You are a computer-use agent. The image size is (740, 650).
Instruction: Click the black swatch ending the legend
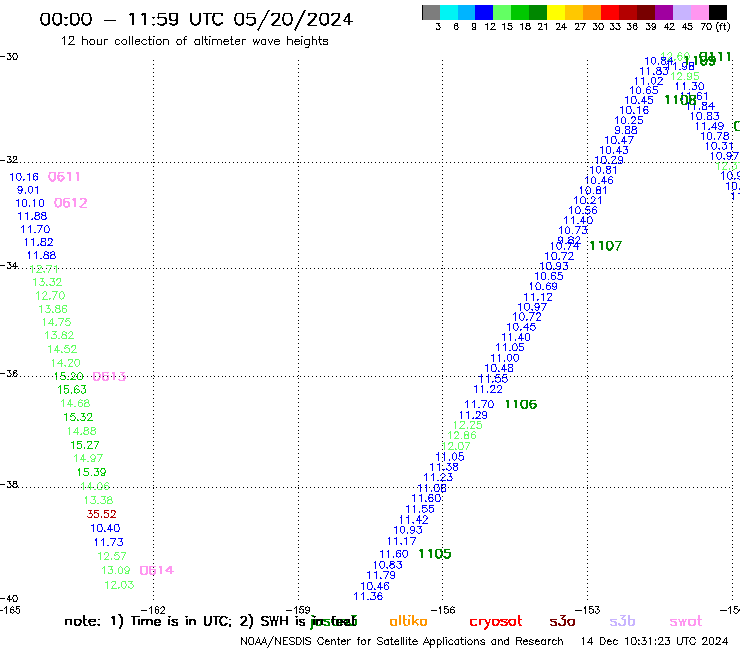pos(717,12)
